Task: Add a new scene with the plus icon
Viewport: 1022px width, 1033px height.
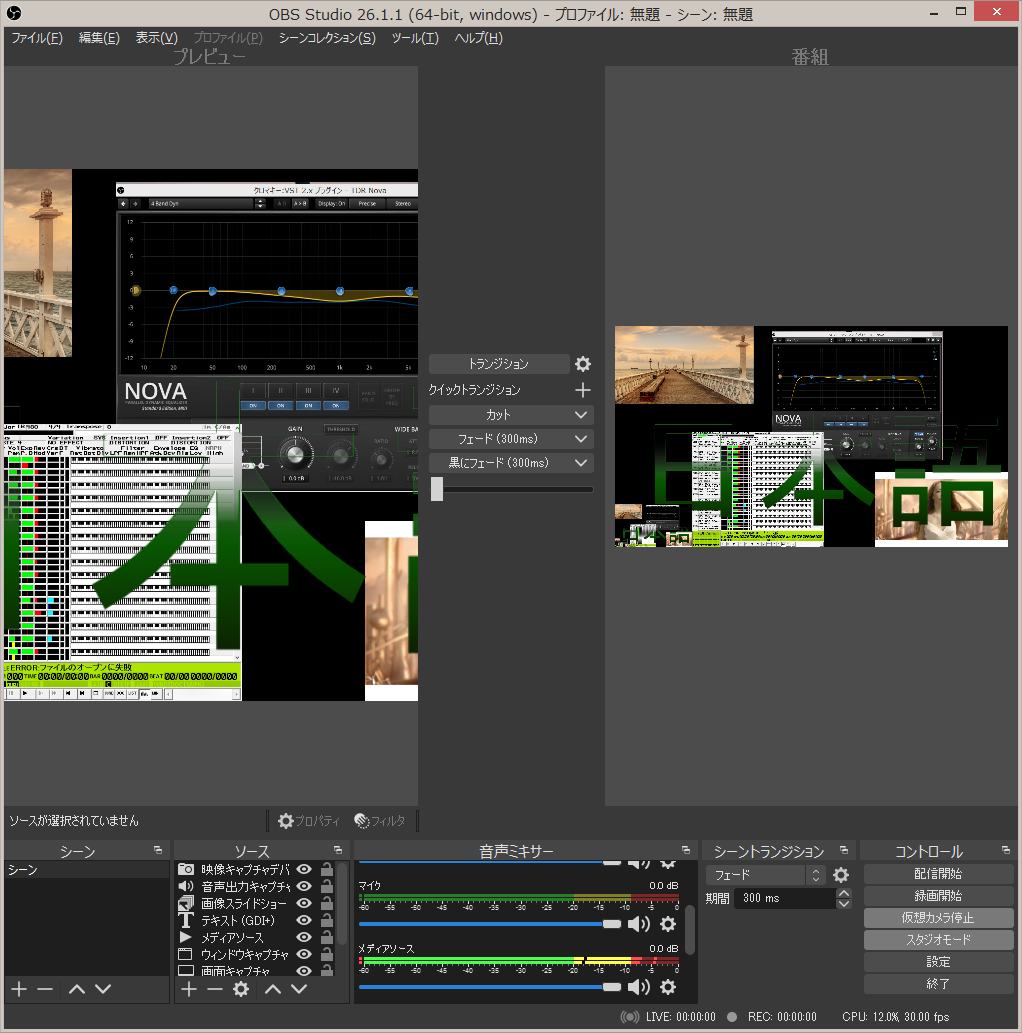Action: coord(19,989)
